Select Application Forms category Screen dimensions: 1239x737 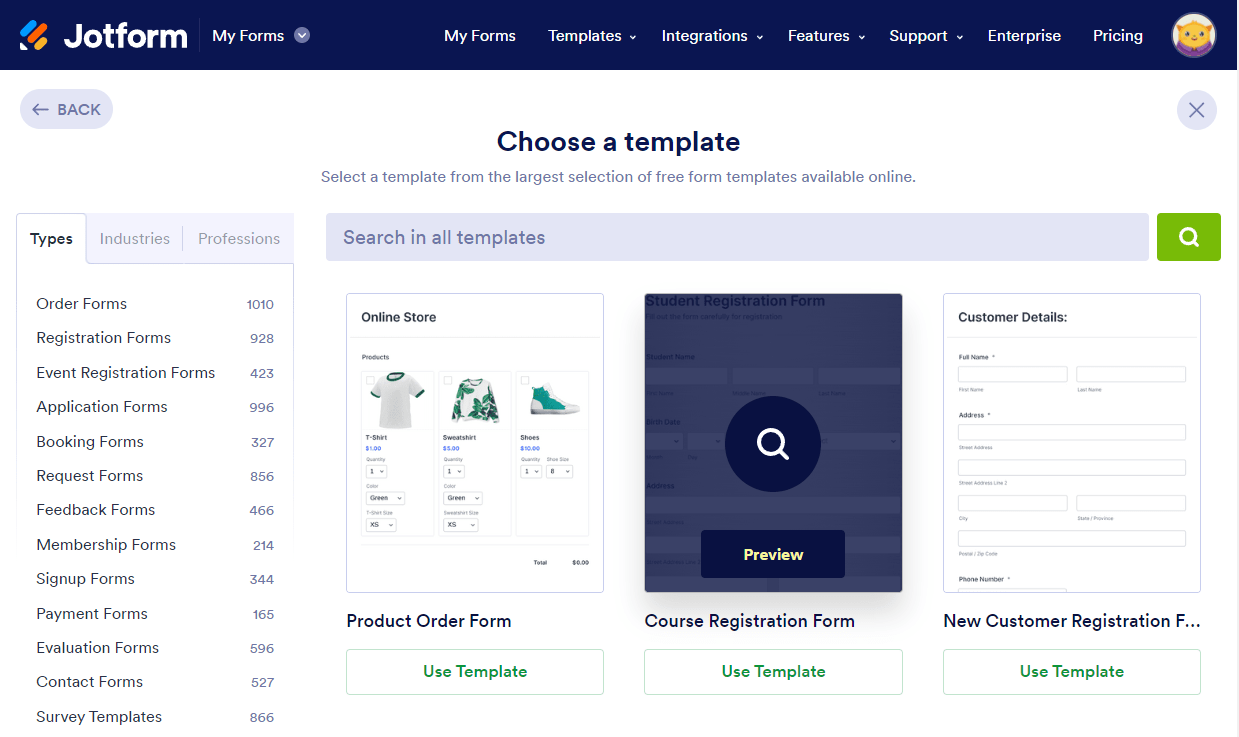click(x=155, y=407)
